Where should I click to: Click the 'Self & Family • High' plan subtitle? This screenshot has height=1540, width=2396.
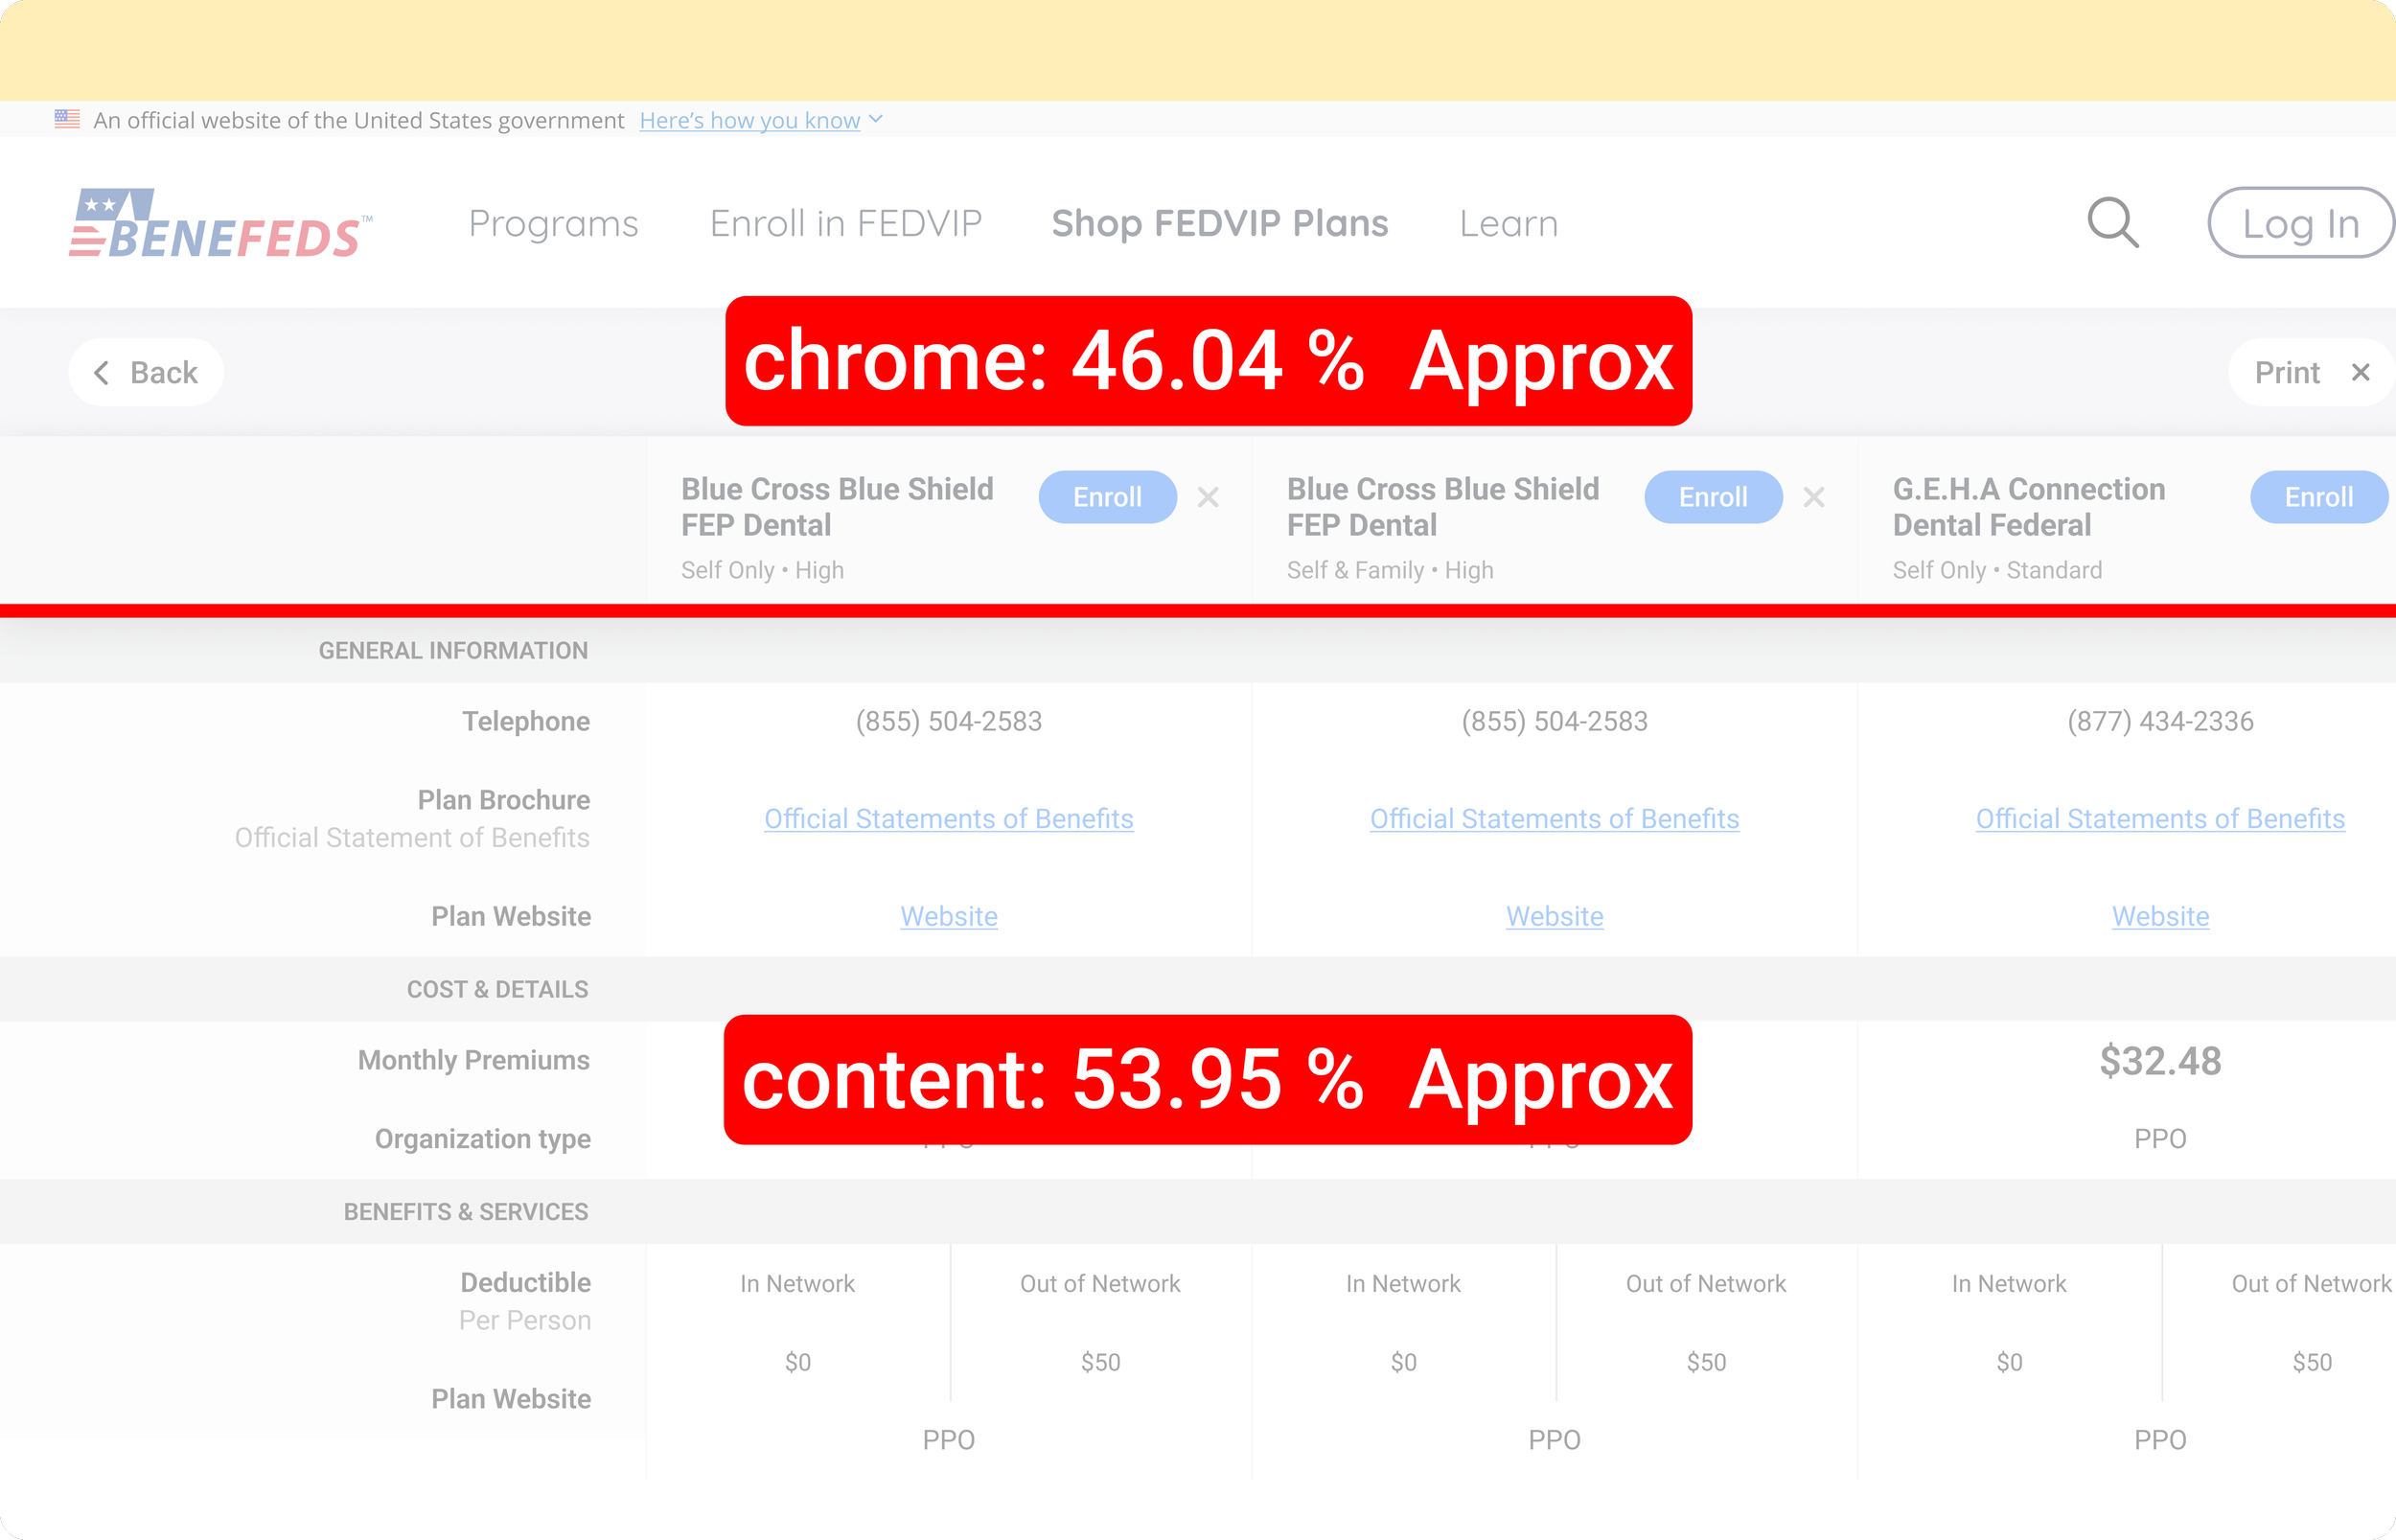1390,570
